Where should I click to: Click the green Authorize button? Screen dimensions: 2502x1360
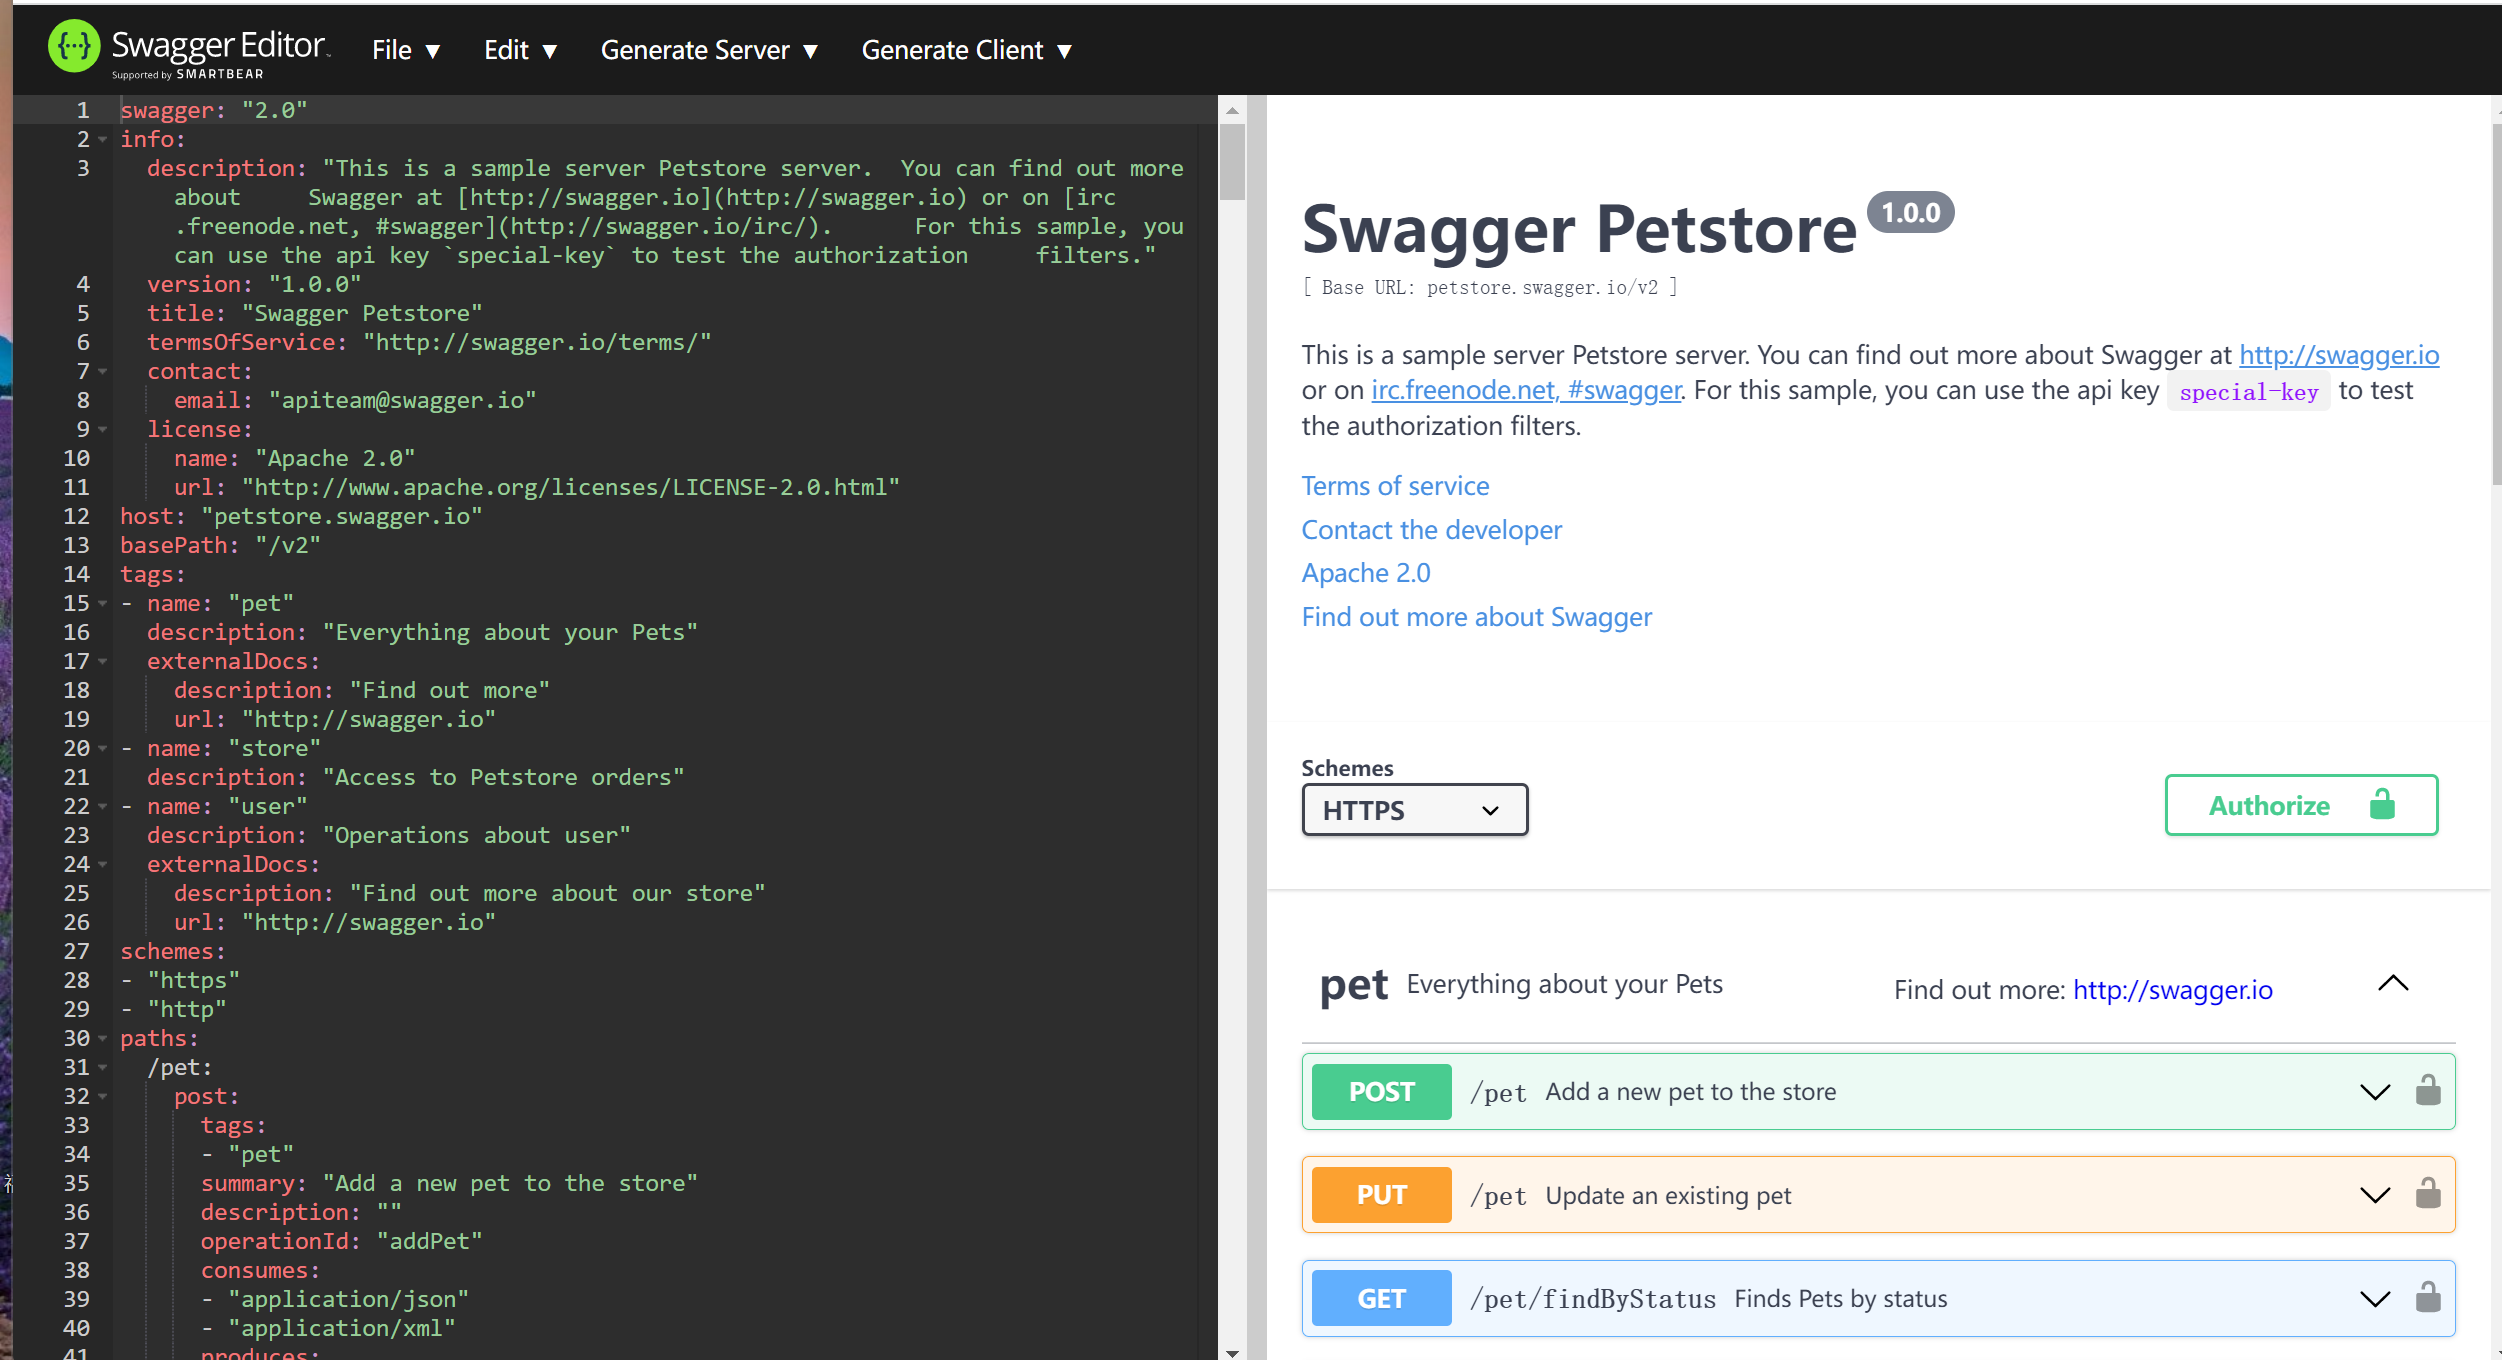tap(2300, 805)
